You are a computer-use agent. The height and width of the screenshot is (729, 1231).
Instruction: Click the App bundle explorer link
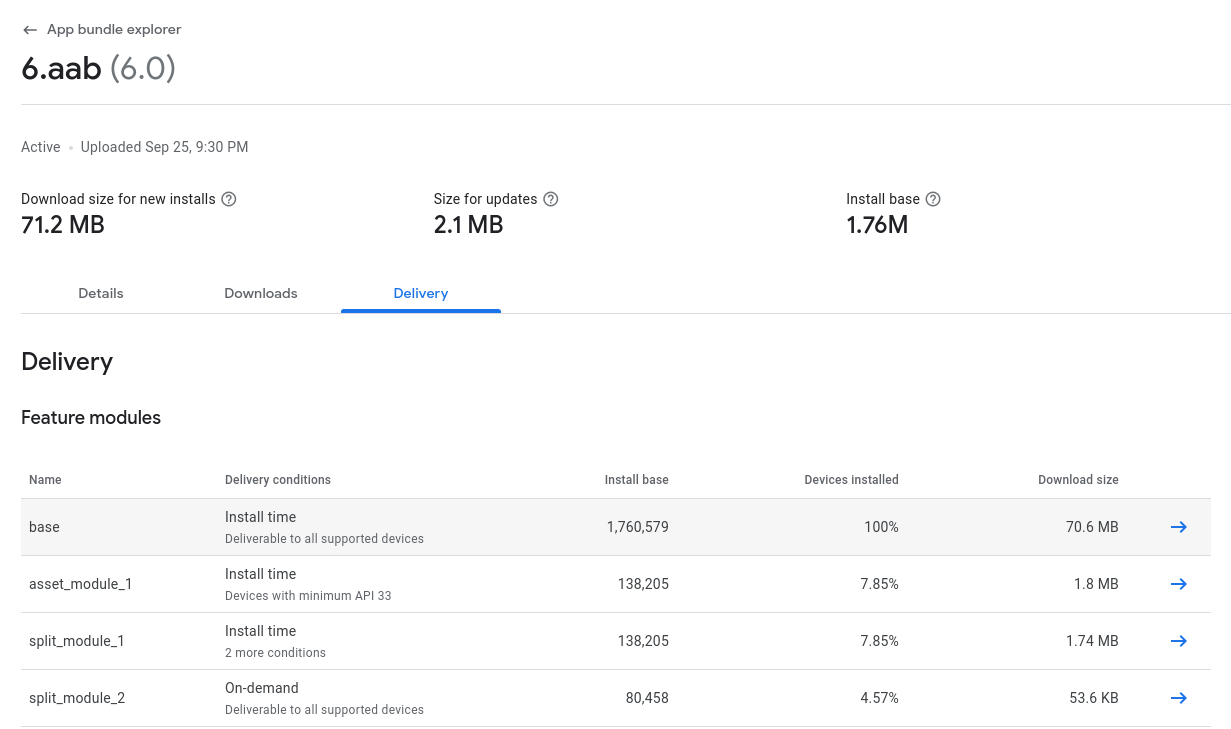point(114,30)
